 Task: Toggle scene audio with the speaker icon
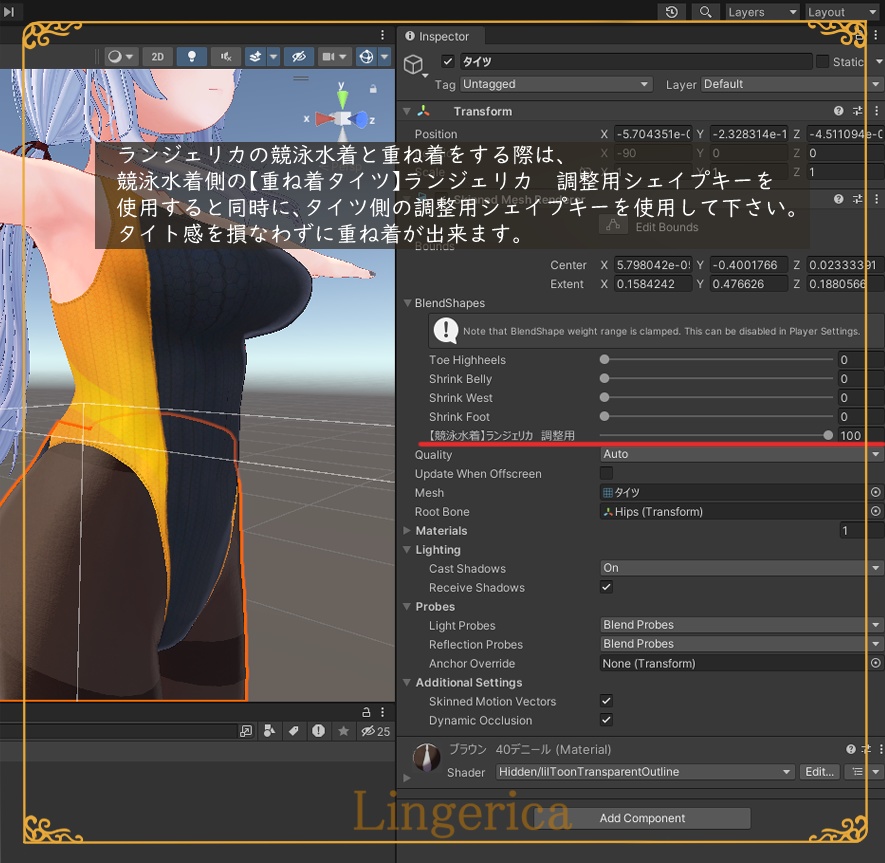tap(226, 56)
